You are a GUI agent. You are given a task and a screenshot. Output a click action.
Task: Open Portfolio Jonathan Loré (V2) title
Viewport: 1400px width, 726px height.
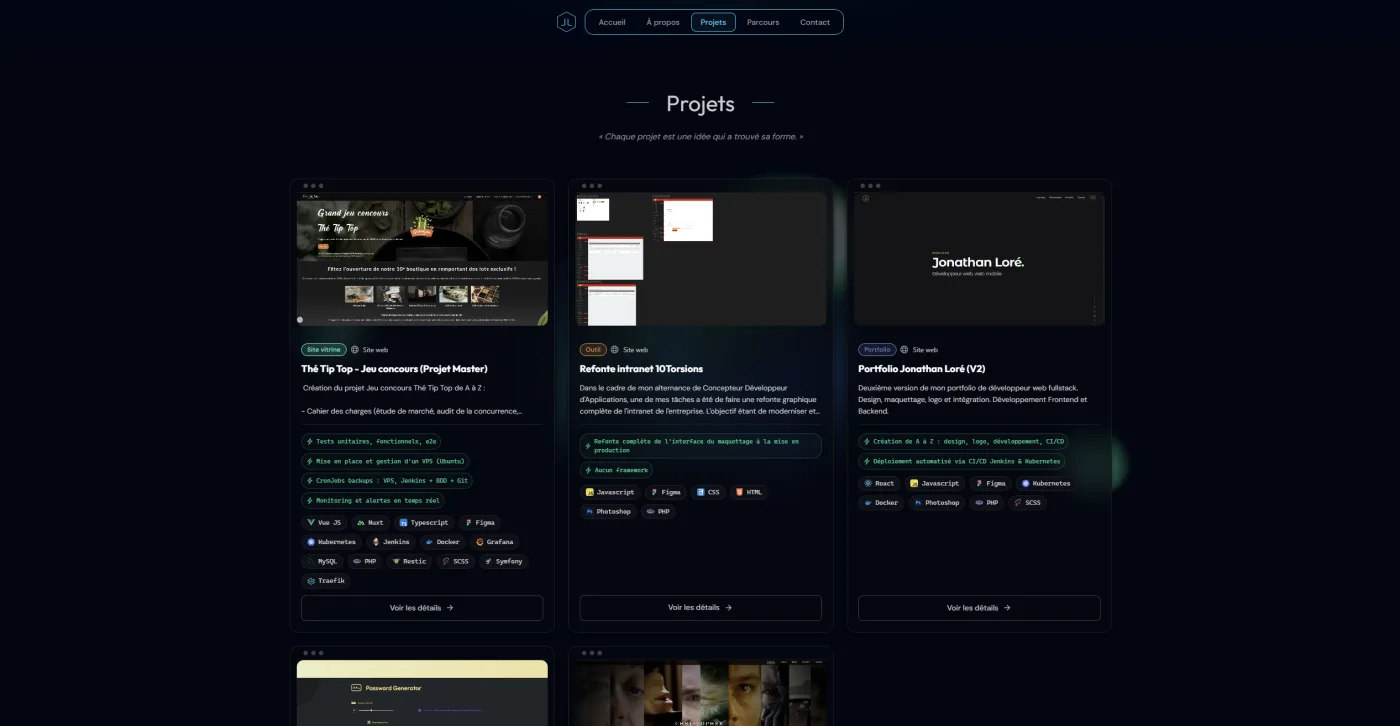coord(922,369)
